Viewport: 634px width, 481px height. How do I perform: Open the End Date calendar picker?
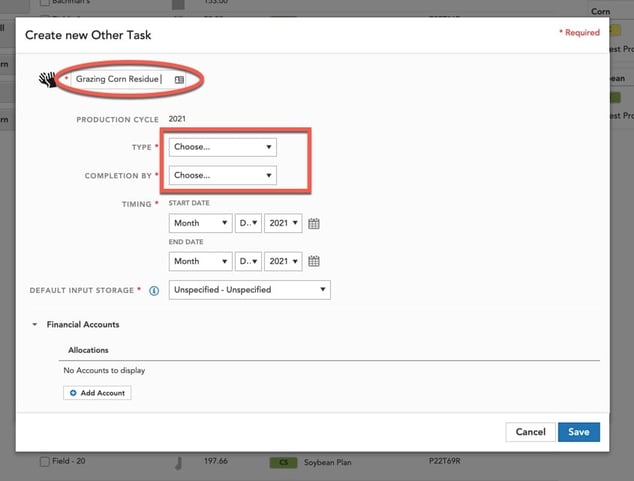click(x=314, y=261)
